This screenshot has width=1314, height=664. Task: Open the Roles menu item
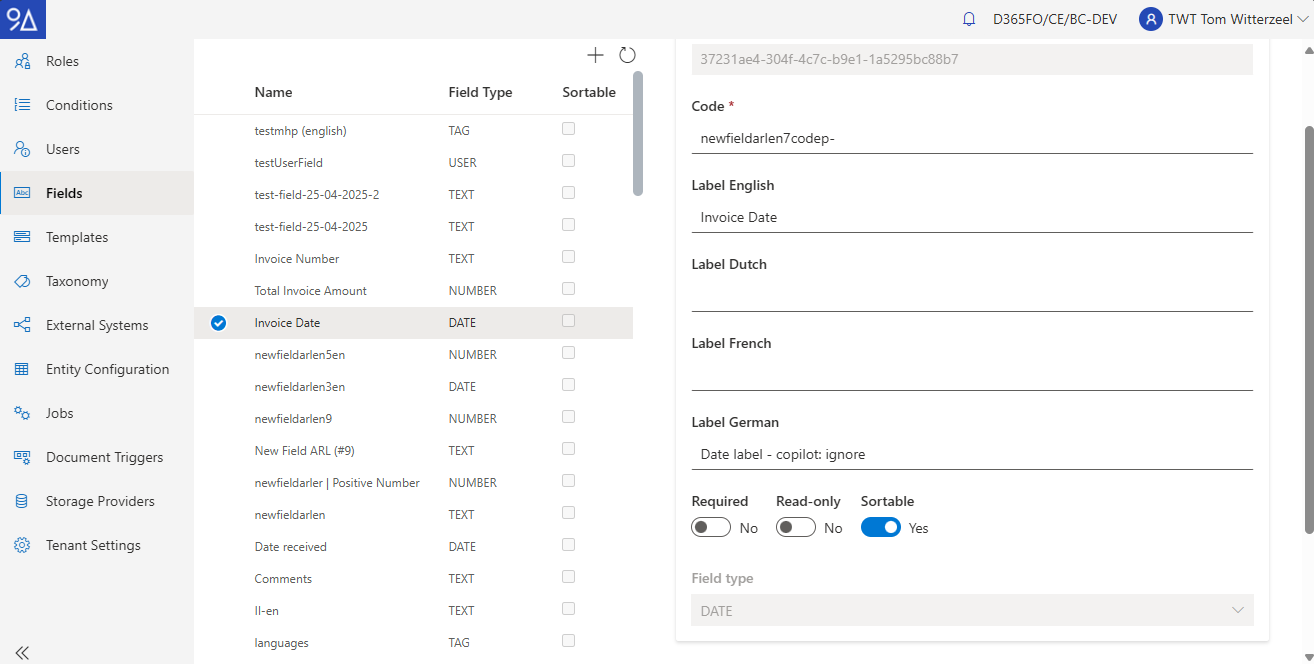[x=97, y=61]
